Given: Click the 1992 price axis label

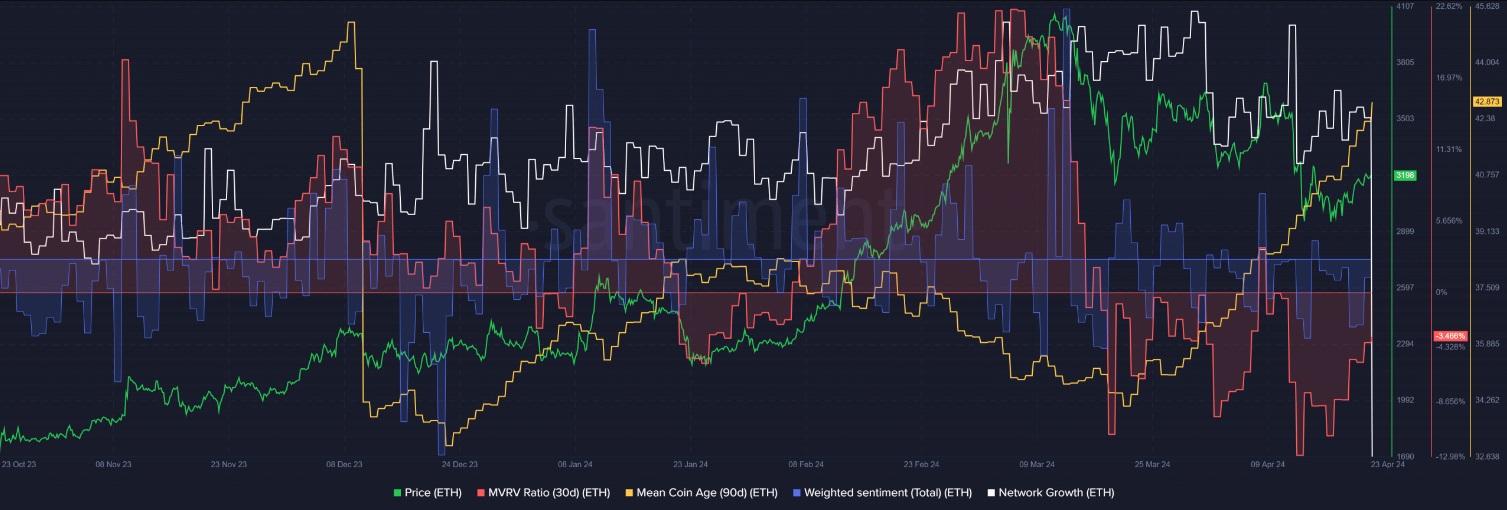Looking at the screenshot, I should [x=1405, y=400].
